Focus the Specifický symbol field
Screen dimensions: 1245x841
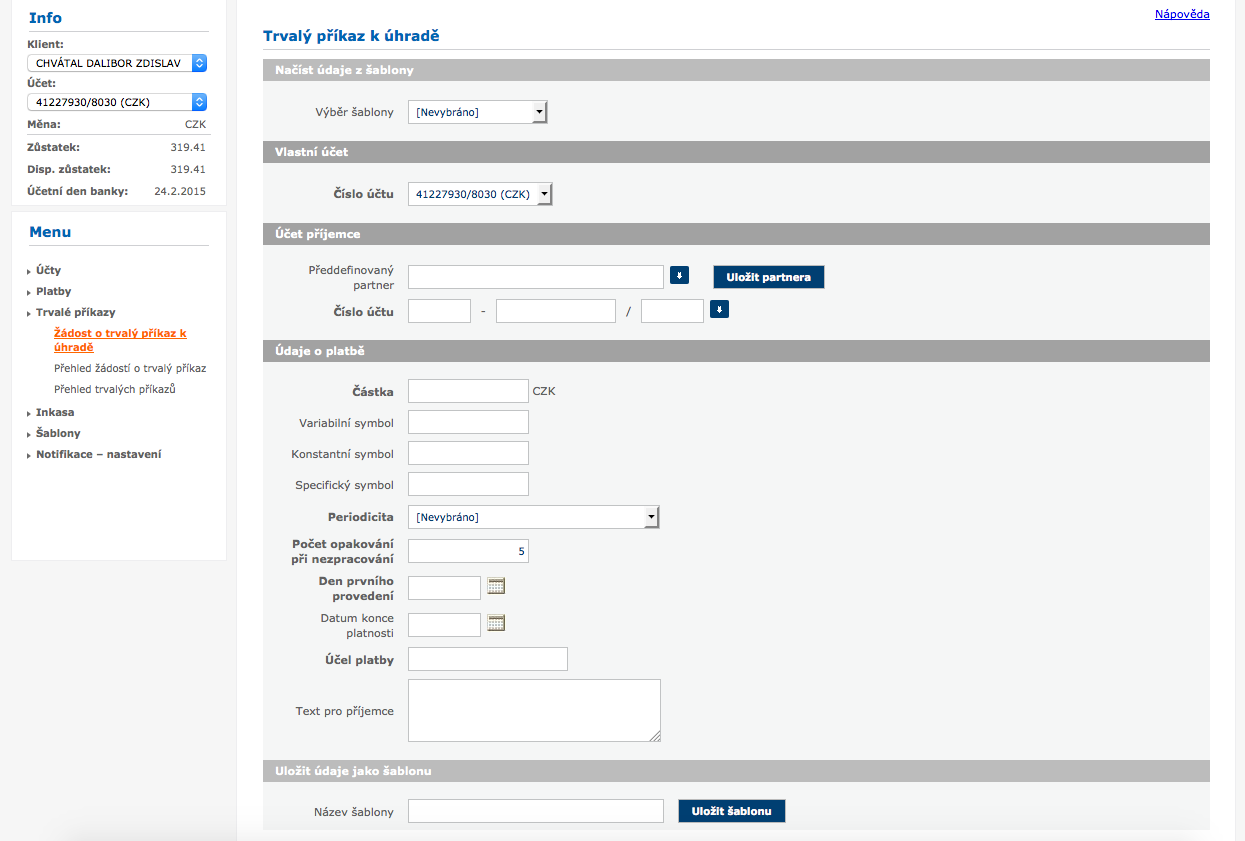coord(468,484)
